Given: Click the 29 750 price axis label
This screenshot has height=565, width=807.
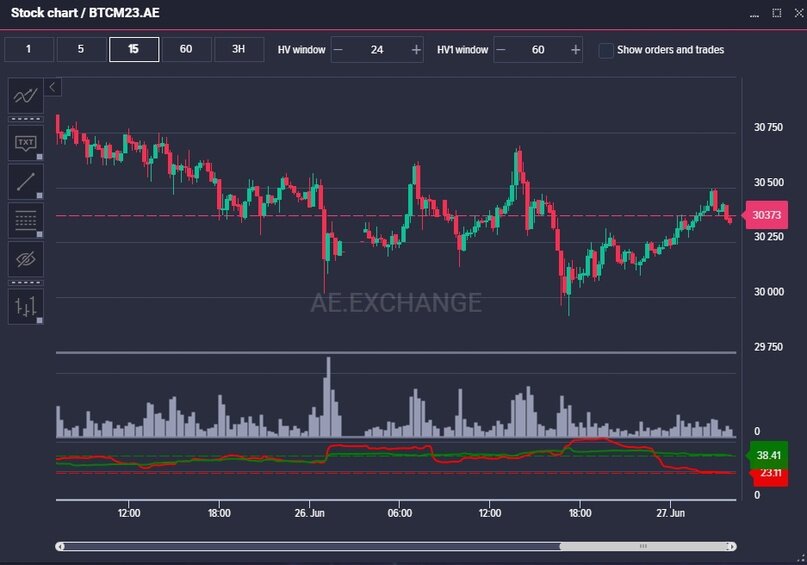Looking at the screenshot, I should coord(768,347).
